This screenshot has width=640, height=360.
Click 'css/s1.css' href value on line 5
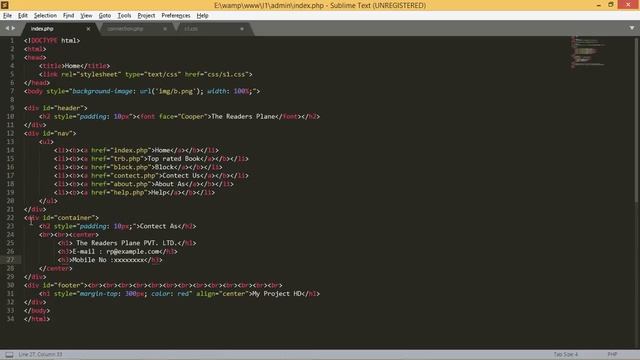(226, 74)
